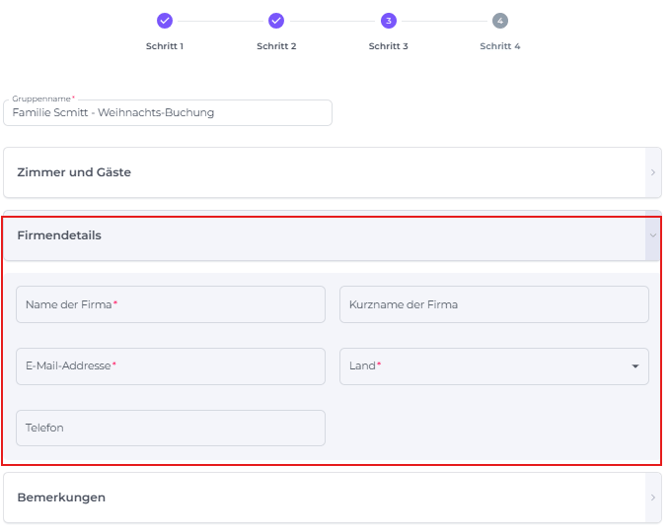Viewport: 670px width, 530px height.
Task: Click the step 3 numbered circle
Action: click(x=388, y=20)
